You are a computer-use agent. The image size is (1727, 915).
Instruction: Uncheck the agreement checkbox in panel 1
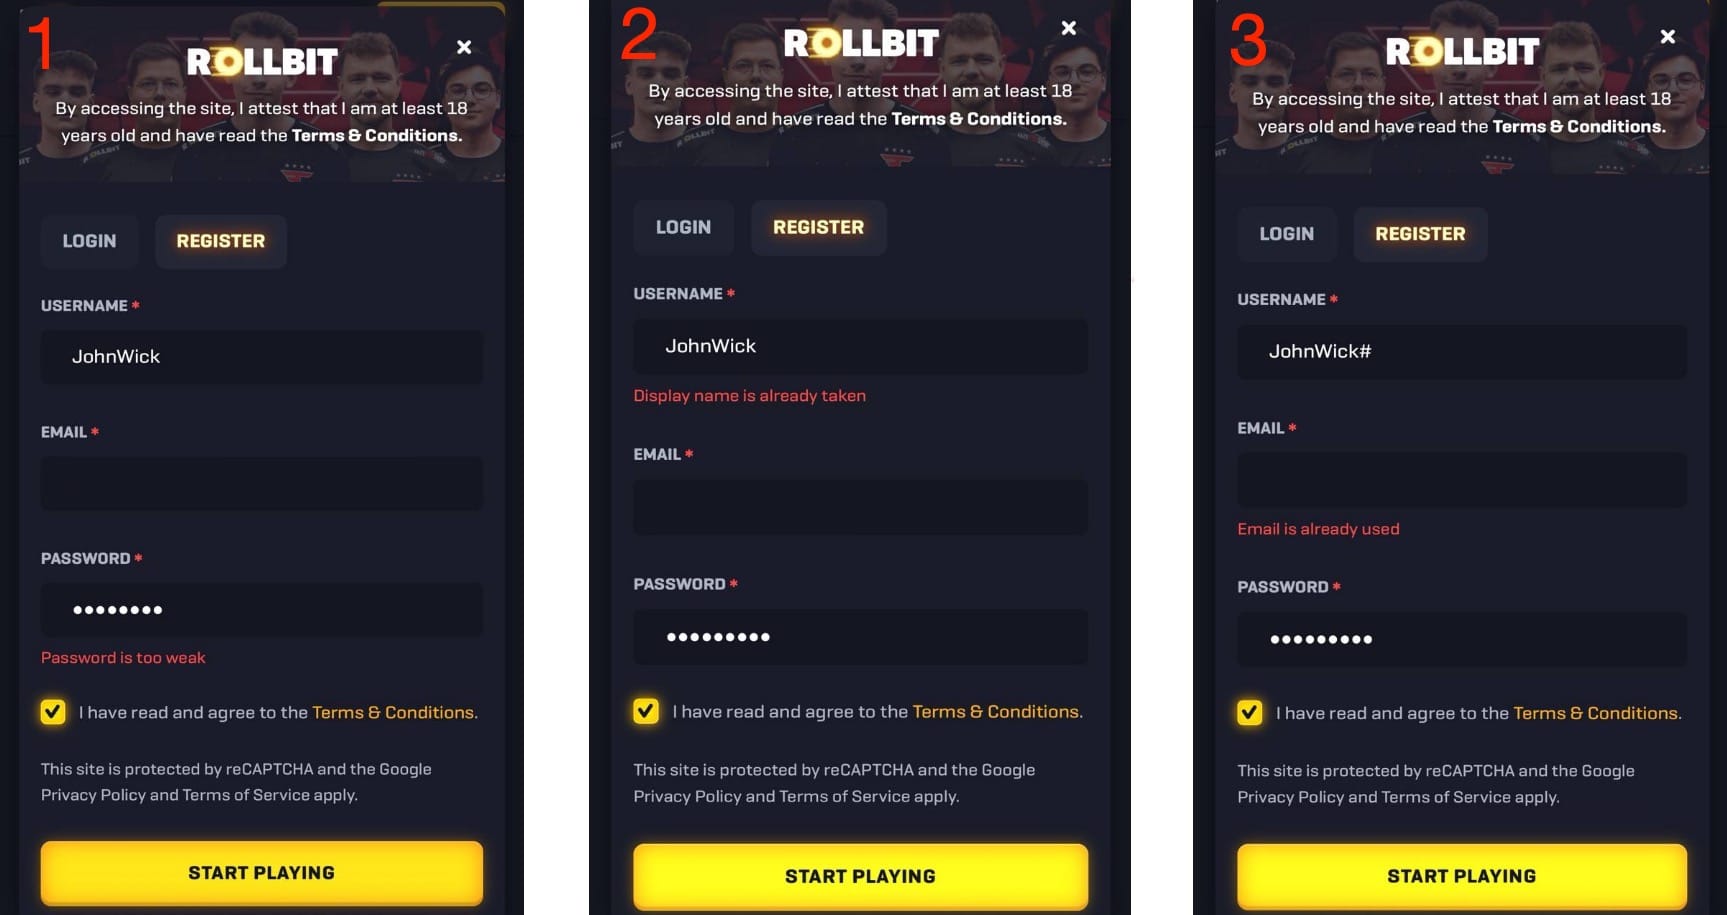(x=53, y=712)
